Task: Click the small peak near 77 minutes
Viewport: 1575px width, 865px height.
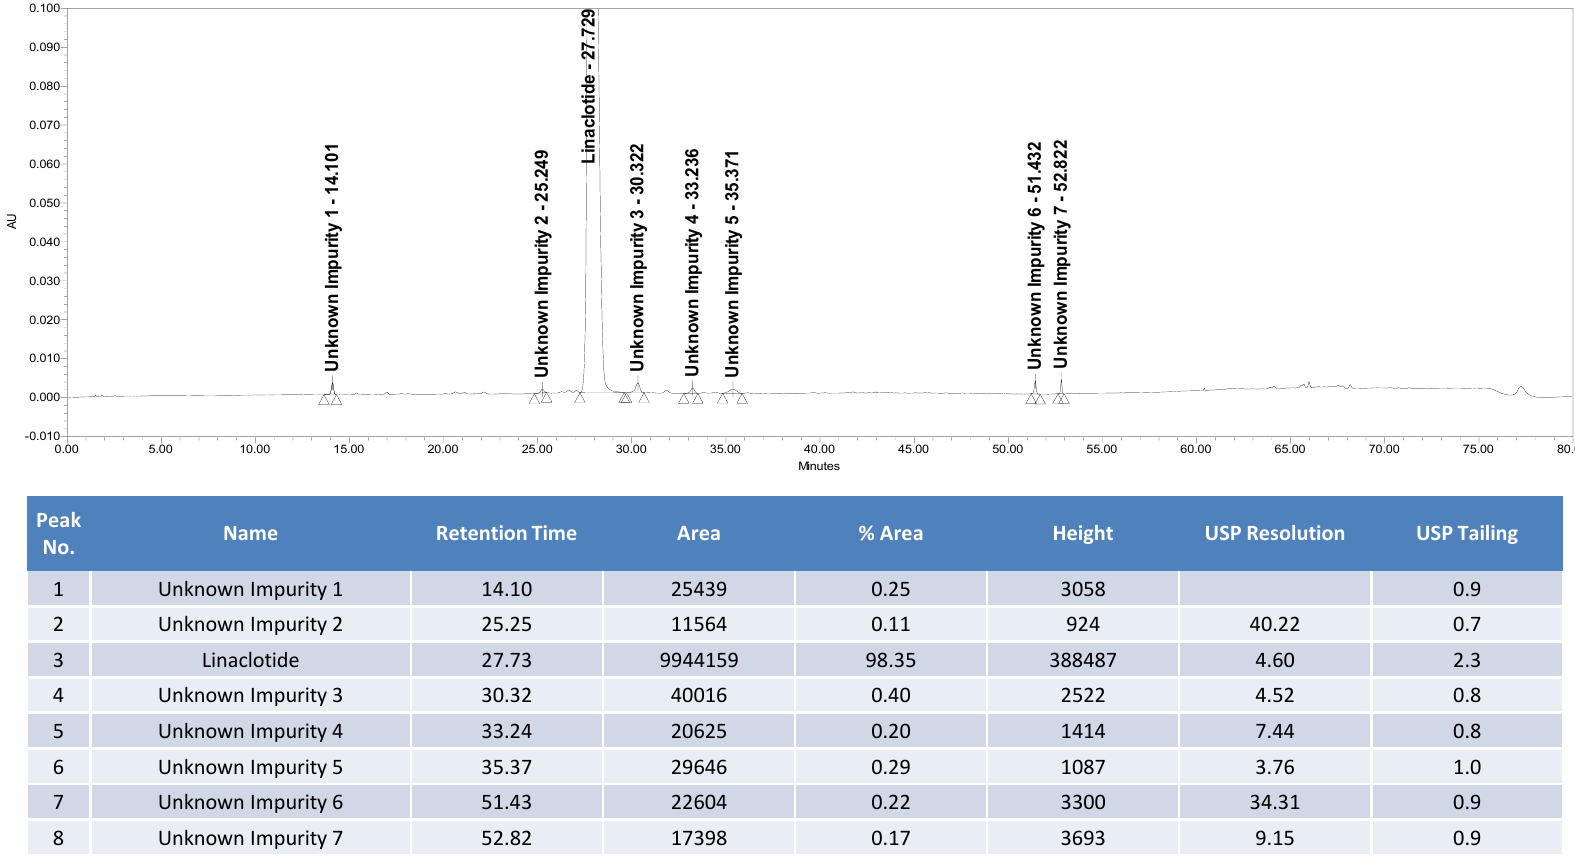Action: [x=1521, y=390]
